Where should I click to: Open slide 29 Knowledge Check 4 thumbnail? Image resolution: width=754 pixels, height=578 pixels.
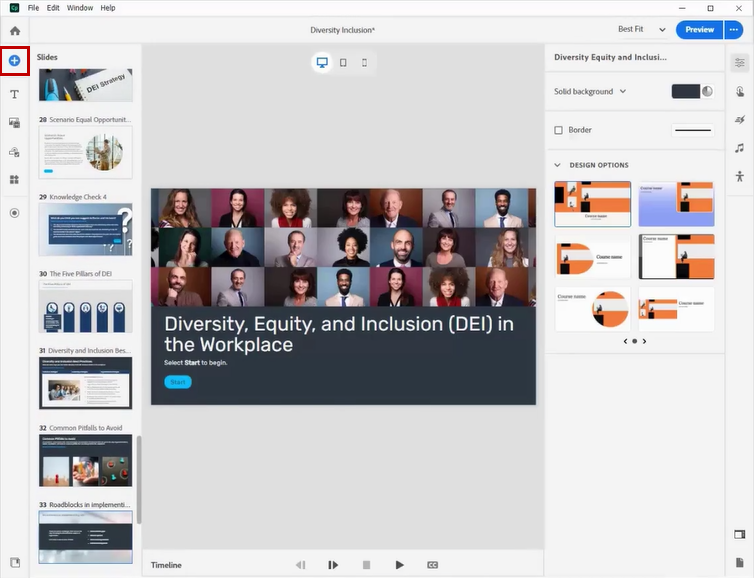[86, 229]
